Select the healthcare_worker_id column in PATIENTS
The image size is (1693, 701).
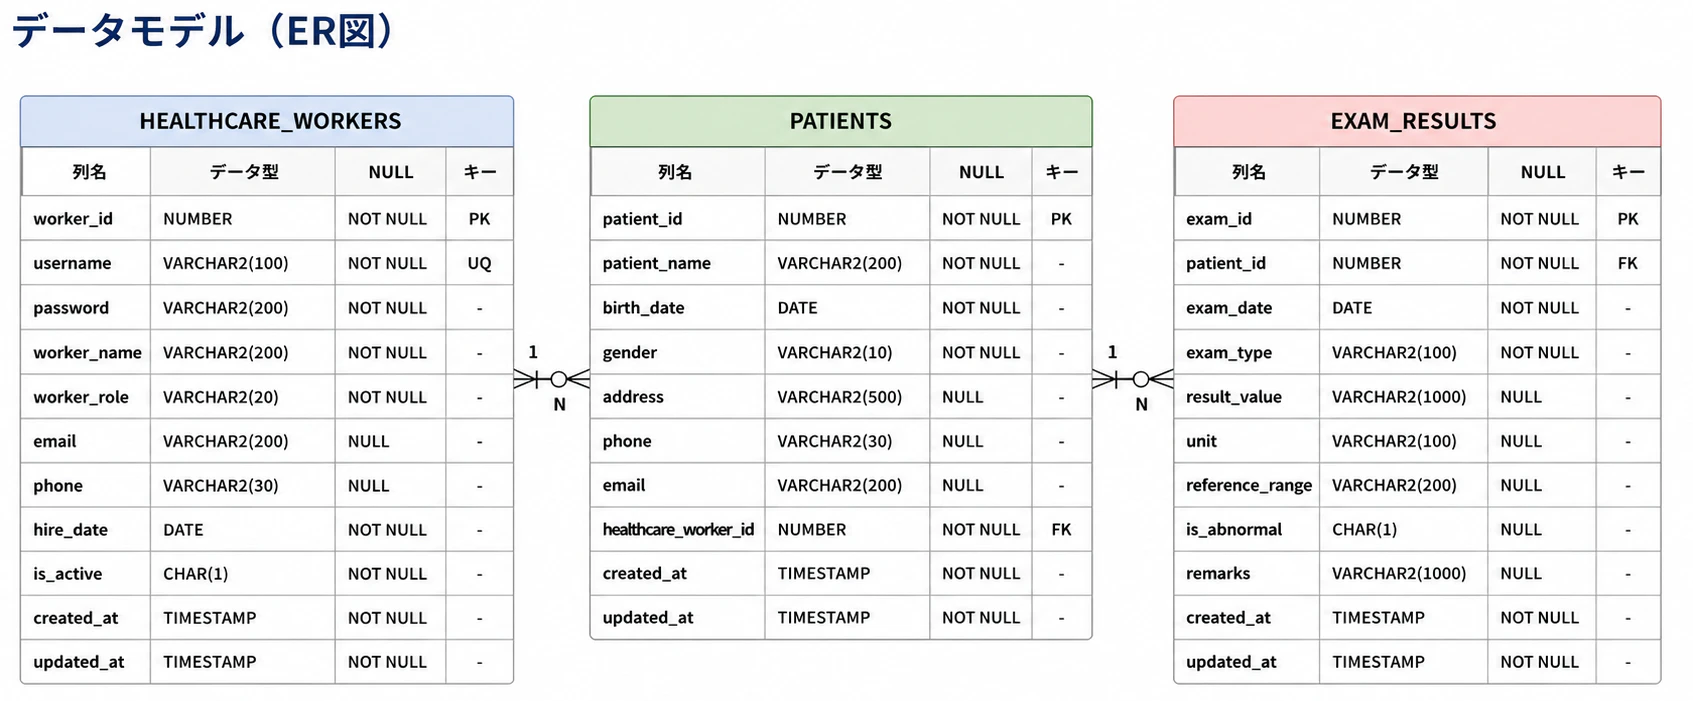678,529
